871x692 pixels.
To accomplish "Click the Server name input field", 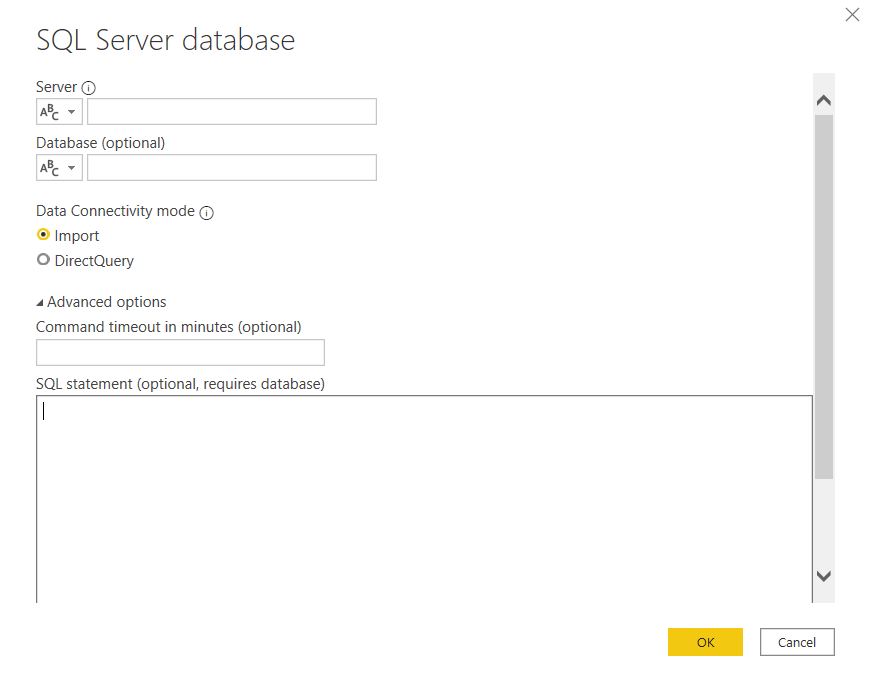I will [x=232, y=112].
